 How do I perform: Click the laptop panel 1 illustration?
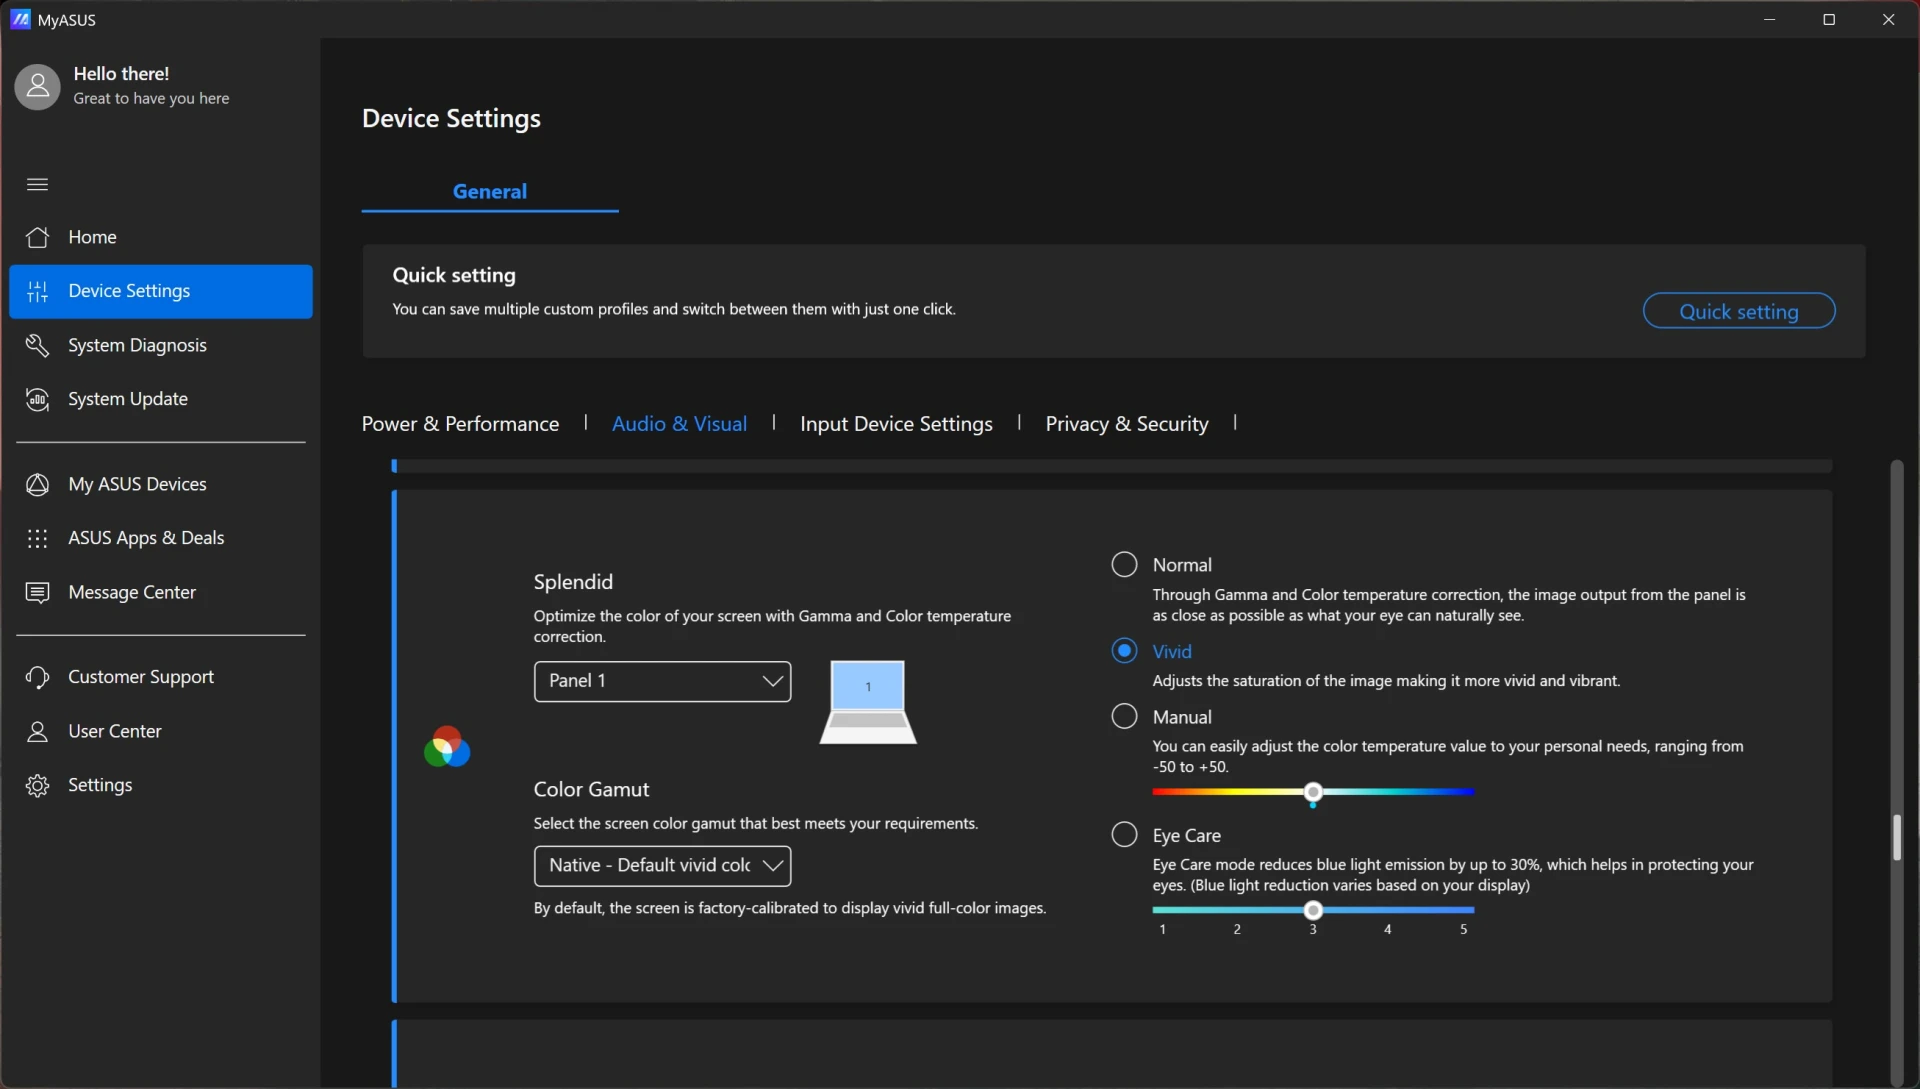(868, 702)
